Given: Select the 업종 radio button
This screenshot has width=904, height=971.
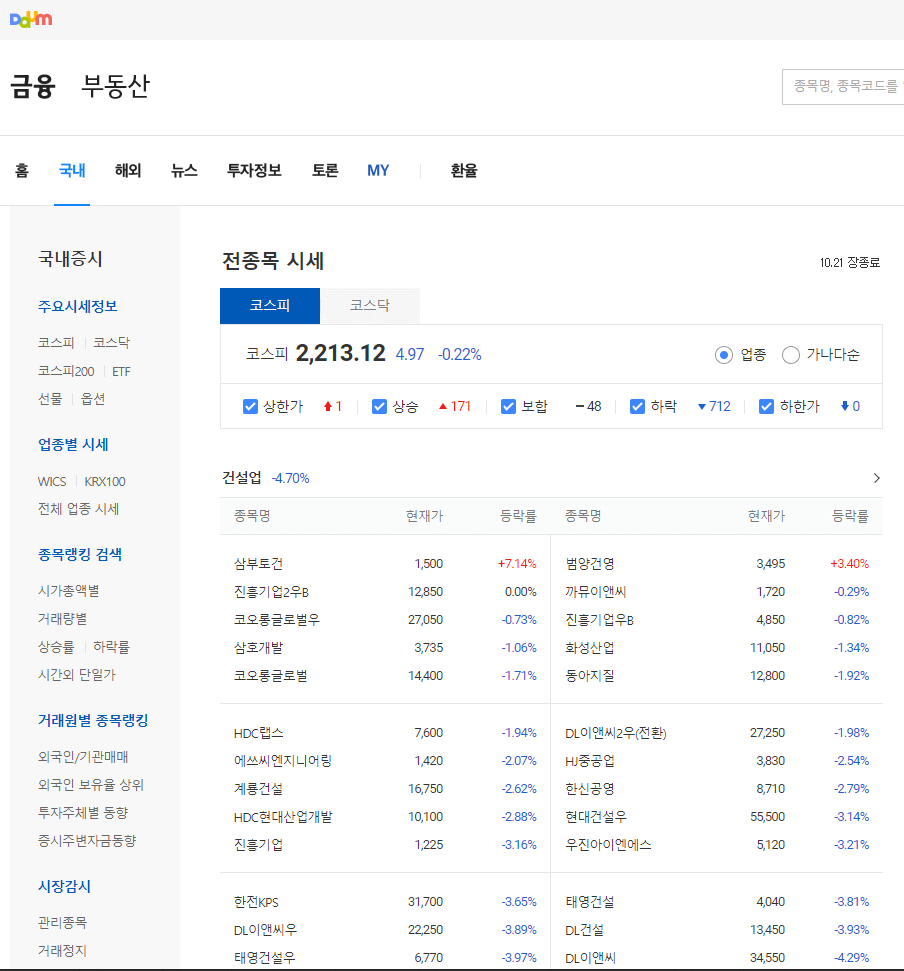Looking at the screenshot, I should (x=724, y=355).
